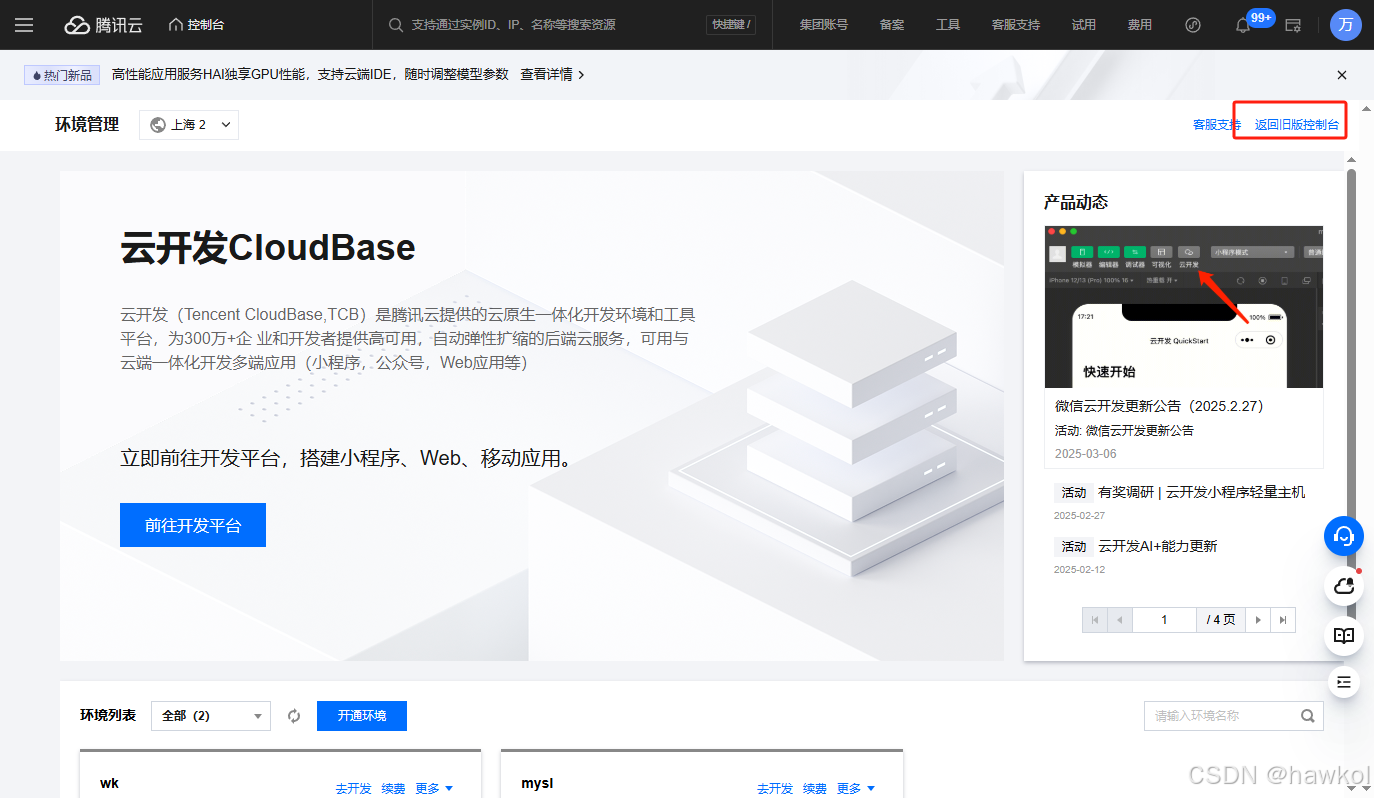Go to the 控制台 home icon
This screenshot has width=1374, height=798.
coord(176,24)
